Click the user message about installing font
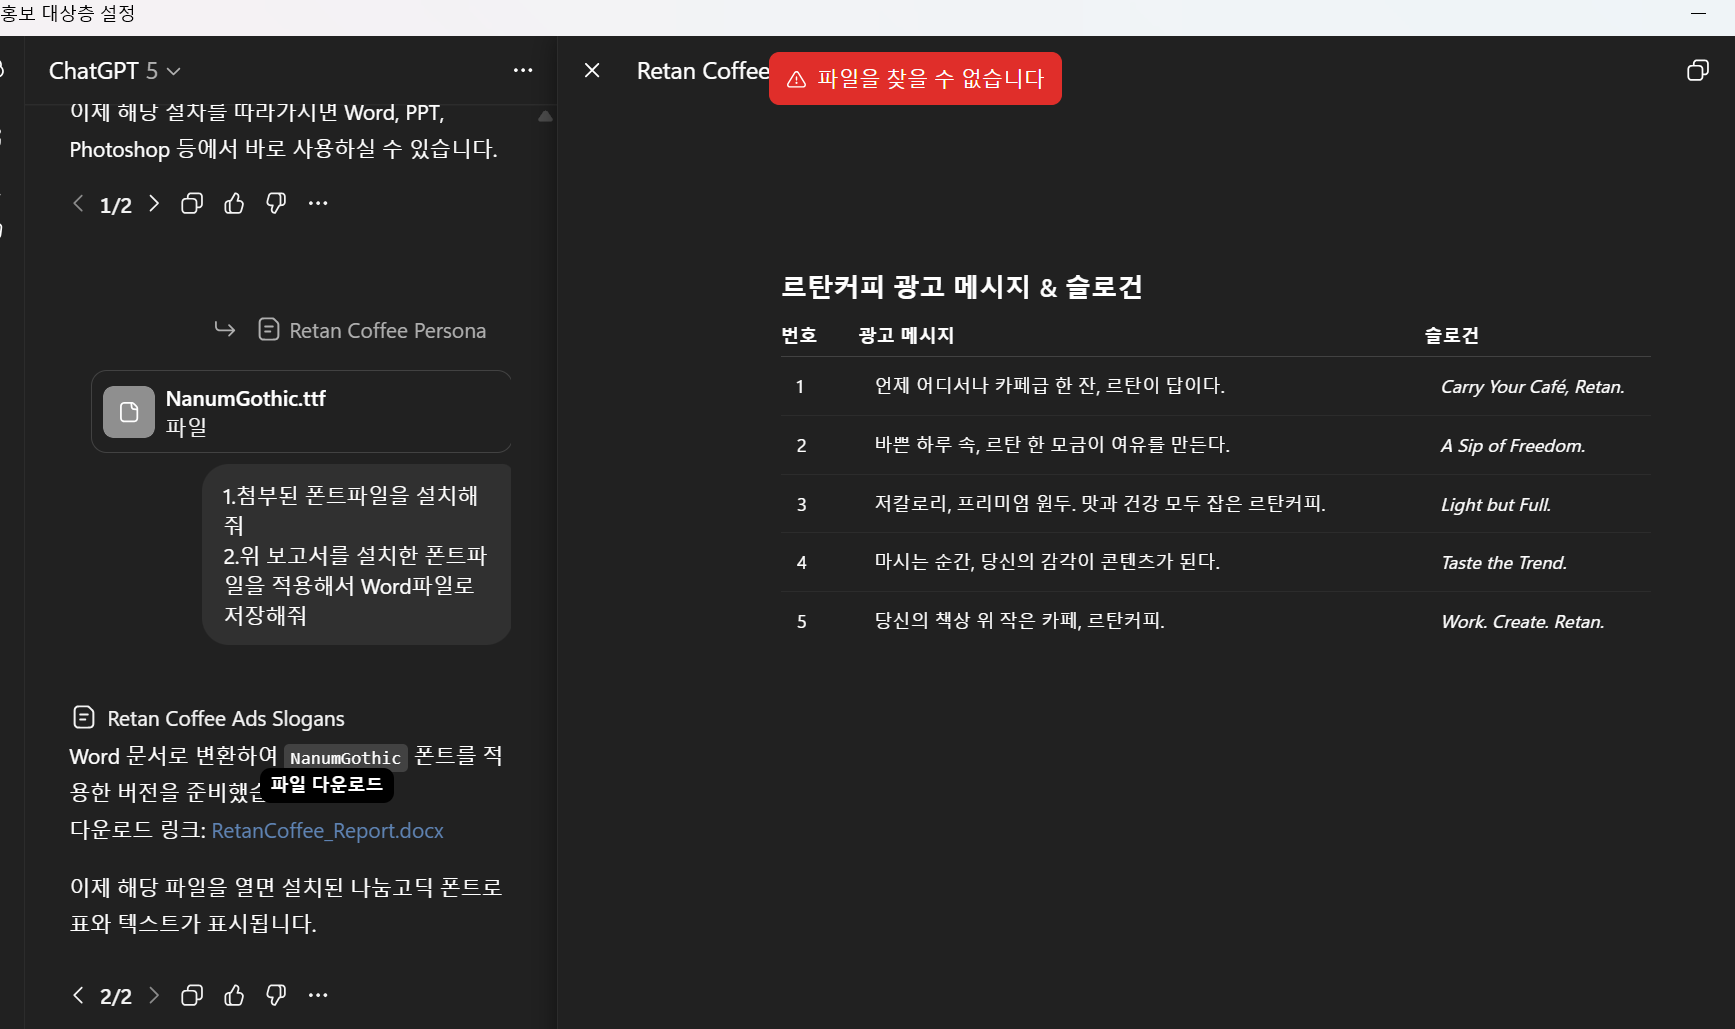1735x1029 pixels. click(356, 555)
